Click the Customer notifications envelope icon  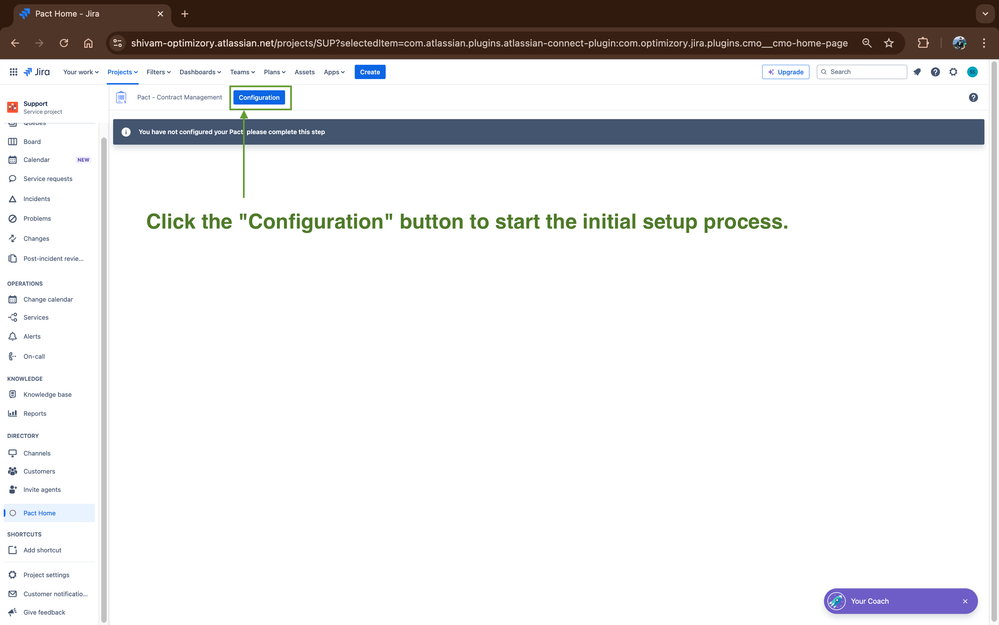[x=12, y=594]
